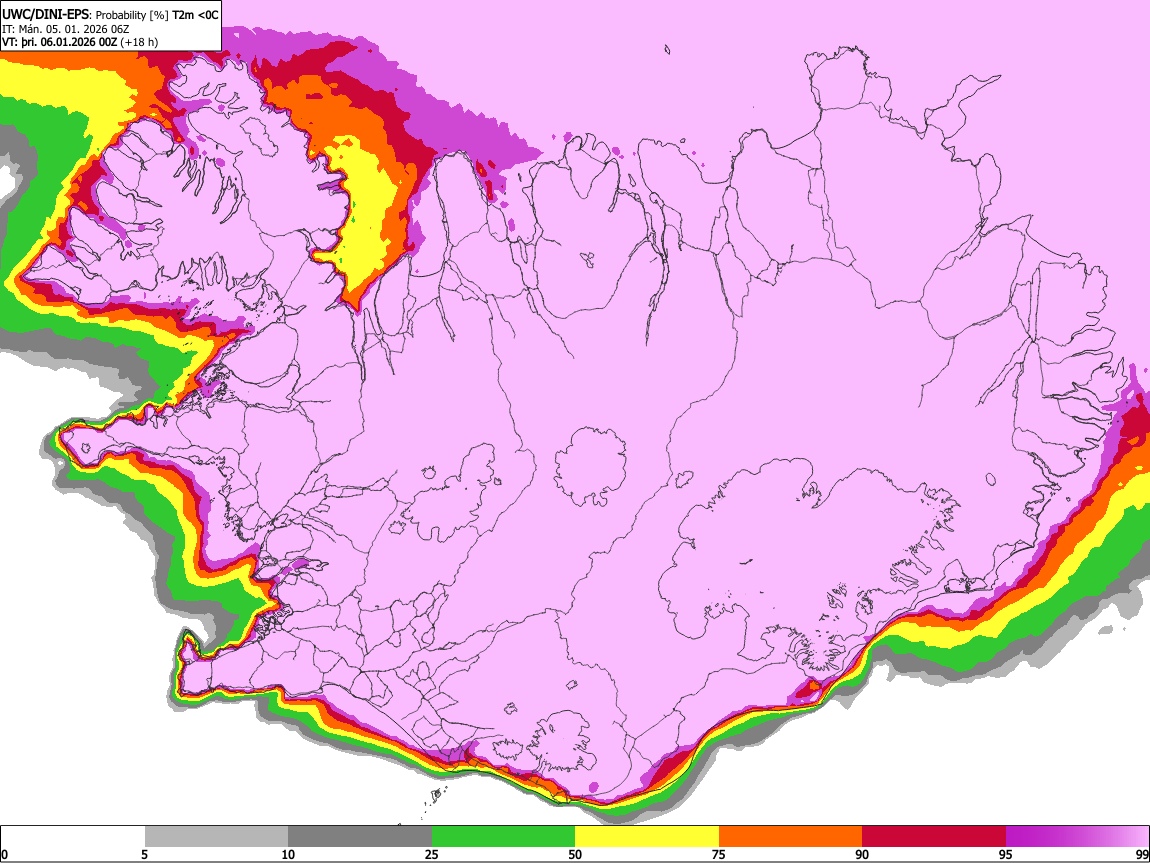Click the legend tick label '25'
Image resolution: width=1150 pixels, height=863 pixels.
click(432, 854)
